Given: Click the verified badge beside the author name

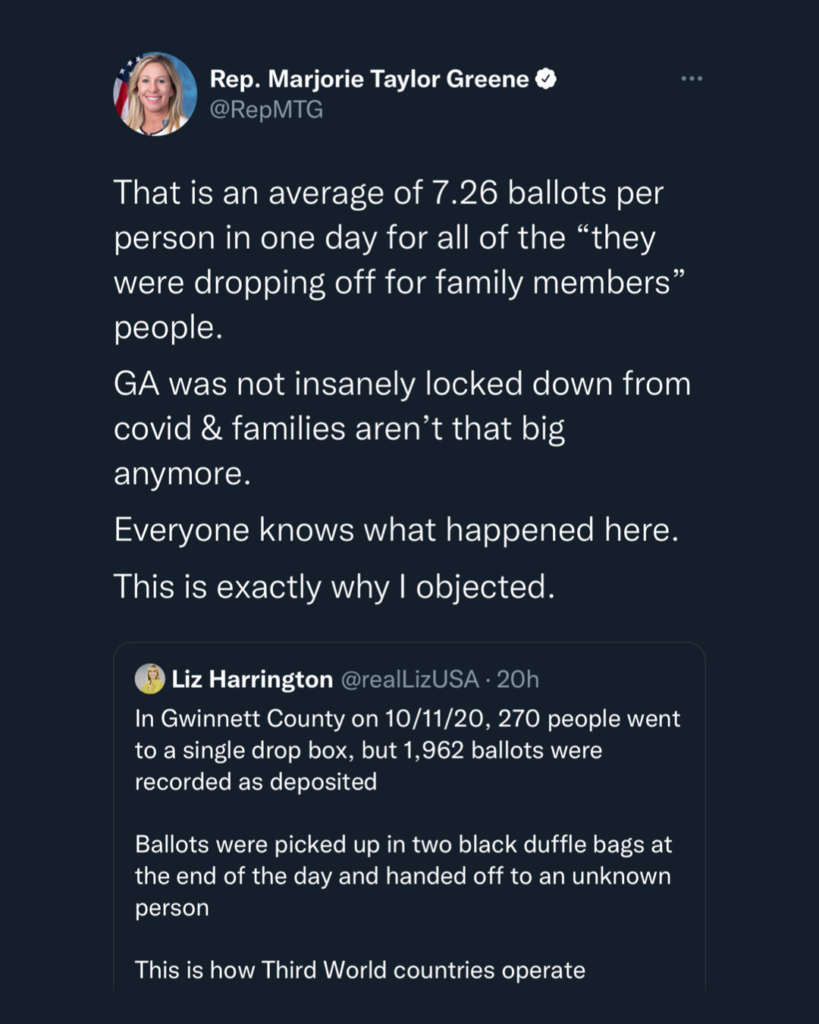Looking at the screenshot, I should point(545,79).
